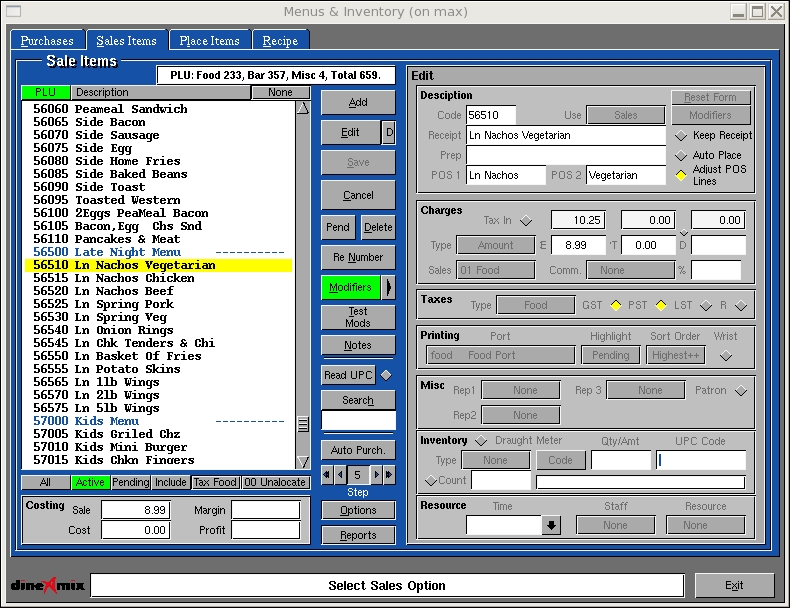790x608 pixels.
Task: Switch to the Purchases tab
Action: (47, 41)
